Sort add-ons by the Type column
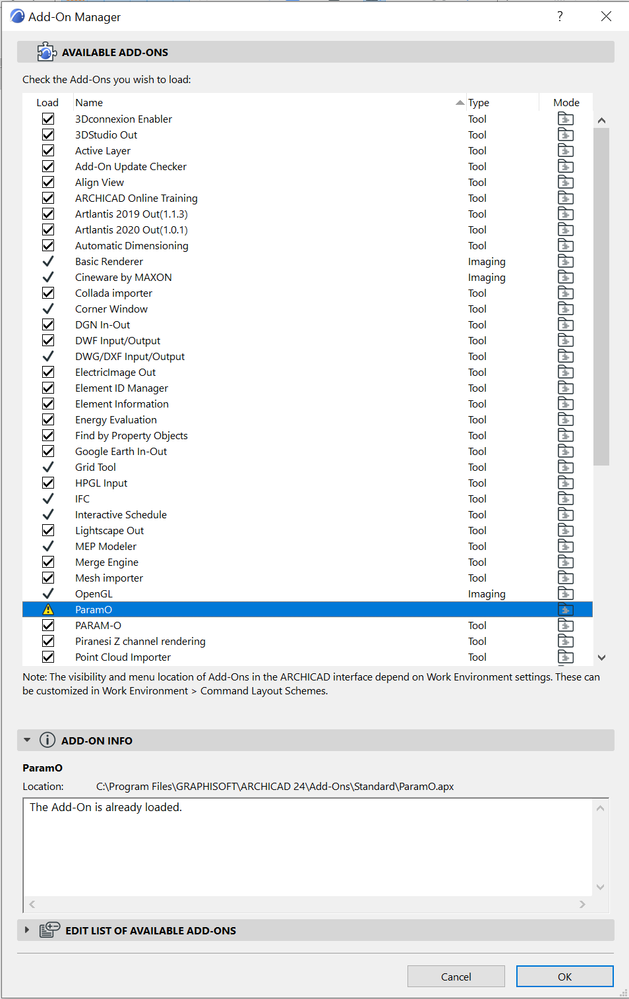Image resolution: width=629 pixels, height=999 pixels. tap(500, 102)
